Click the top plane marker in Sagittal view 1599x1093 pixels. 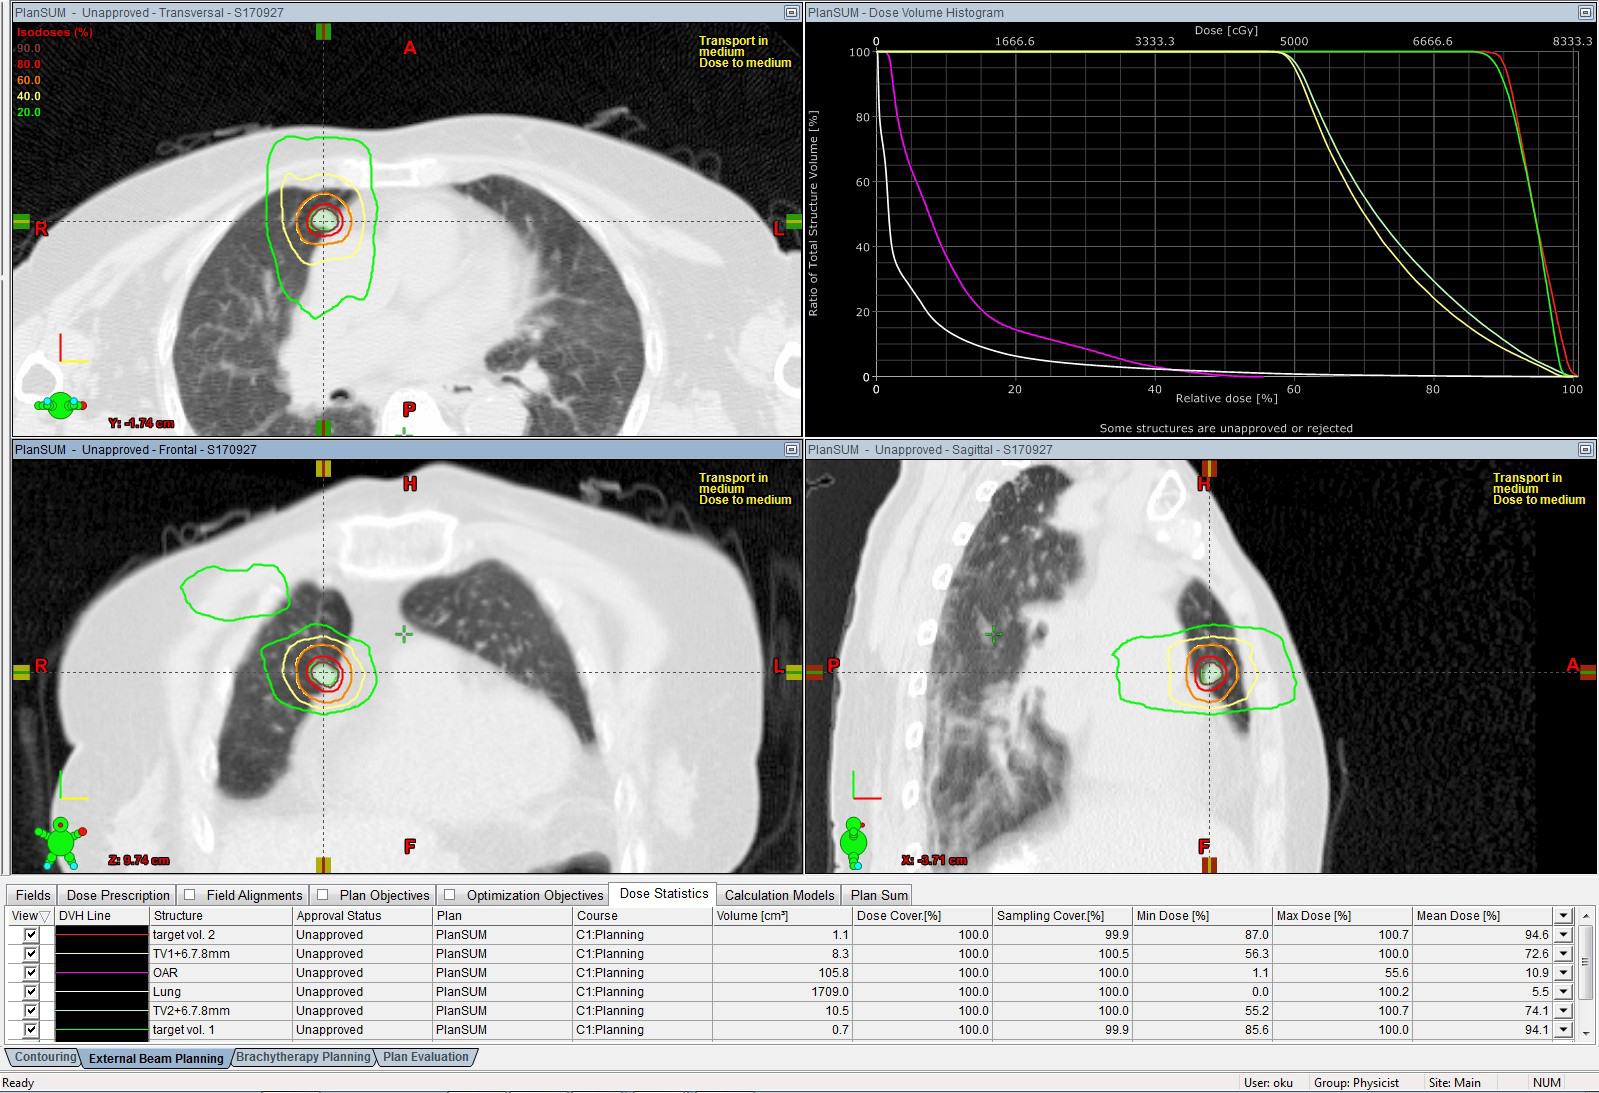(x=1209, y=468)
